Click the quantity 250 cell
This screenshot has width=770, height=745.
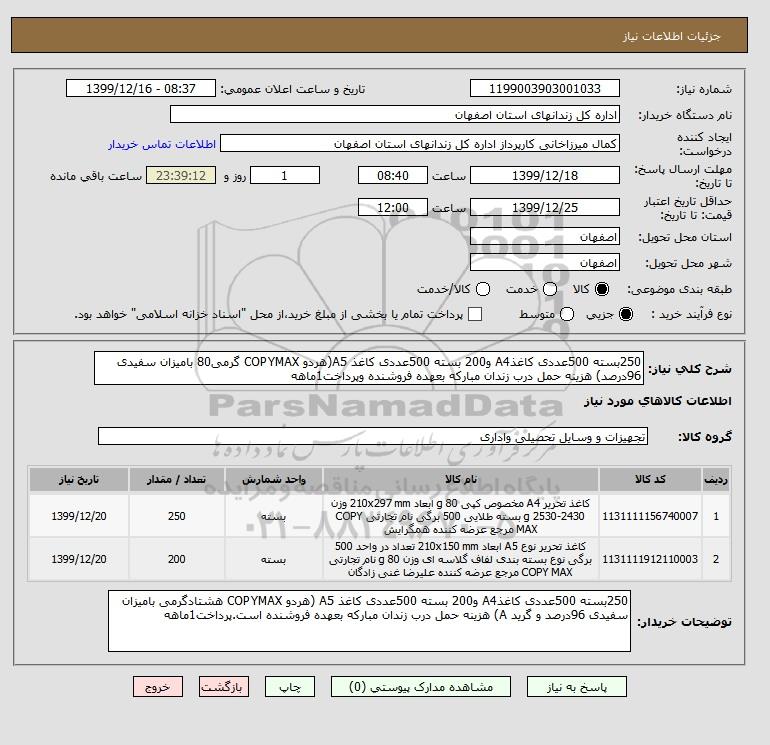coord(176,516)
